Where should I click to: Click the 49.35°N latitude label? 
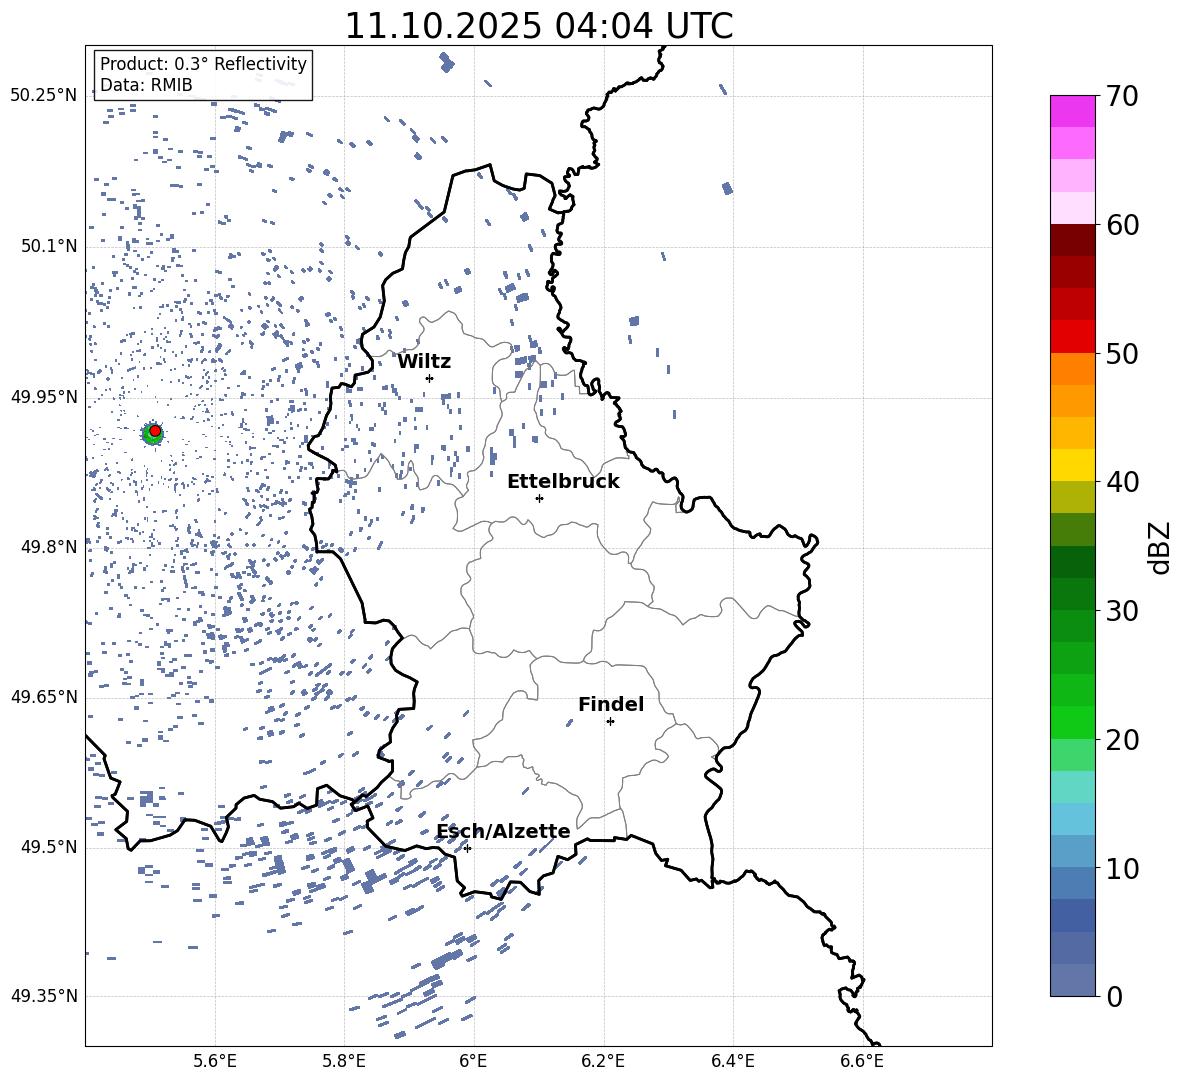[44, 996]
